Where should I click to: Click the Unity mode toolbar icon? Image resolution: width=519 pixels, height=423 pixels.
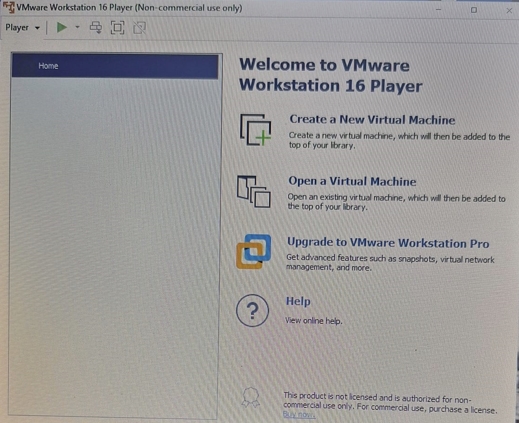point(139,28)
